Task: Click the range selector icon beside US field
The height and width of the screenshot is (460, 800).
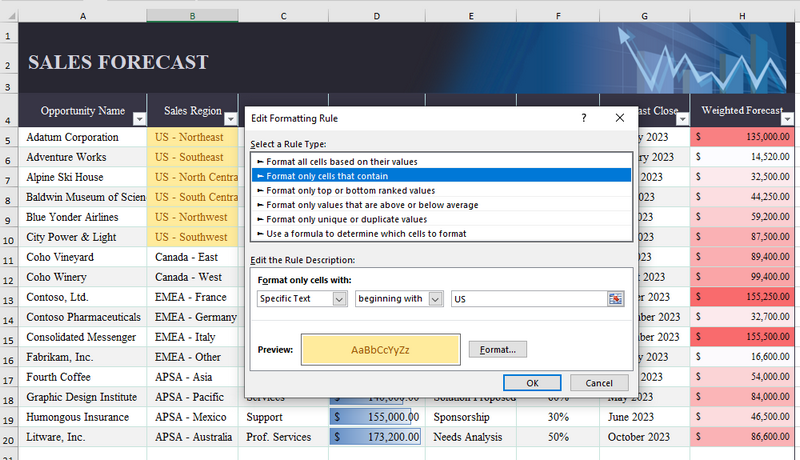Action: [615, 299]
